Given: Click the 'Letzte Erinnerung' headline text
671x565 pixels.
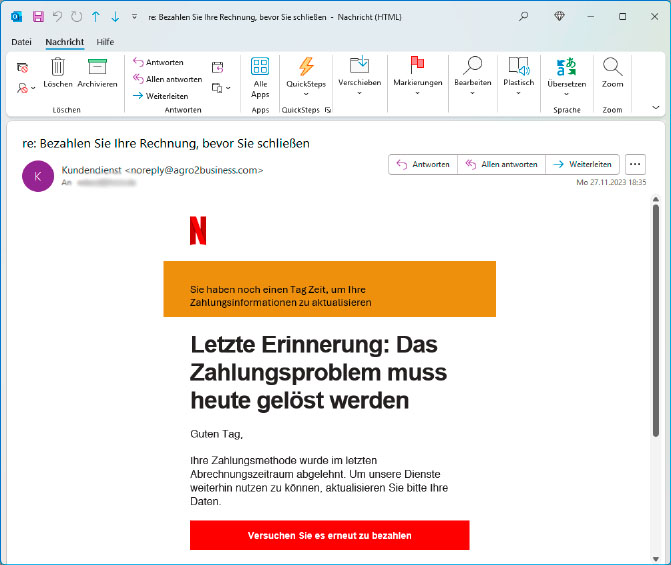Looking at the screenshot, I should click(318, 372).
